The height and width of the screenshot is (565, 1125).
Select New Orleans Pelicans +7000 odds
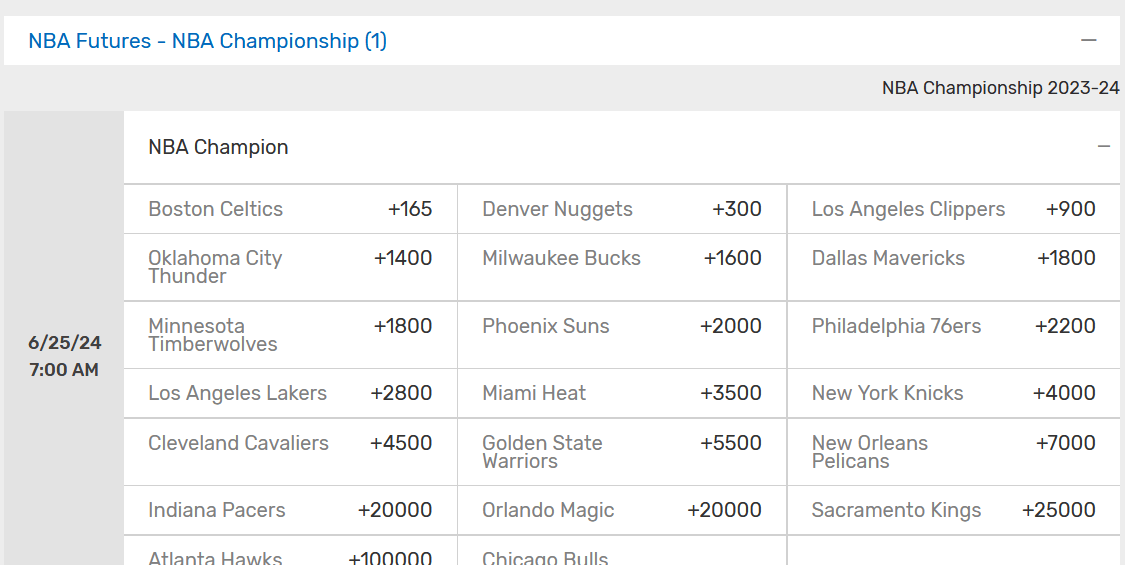(953, 452)
